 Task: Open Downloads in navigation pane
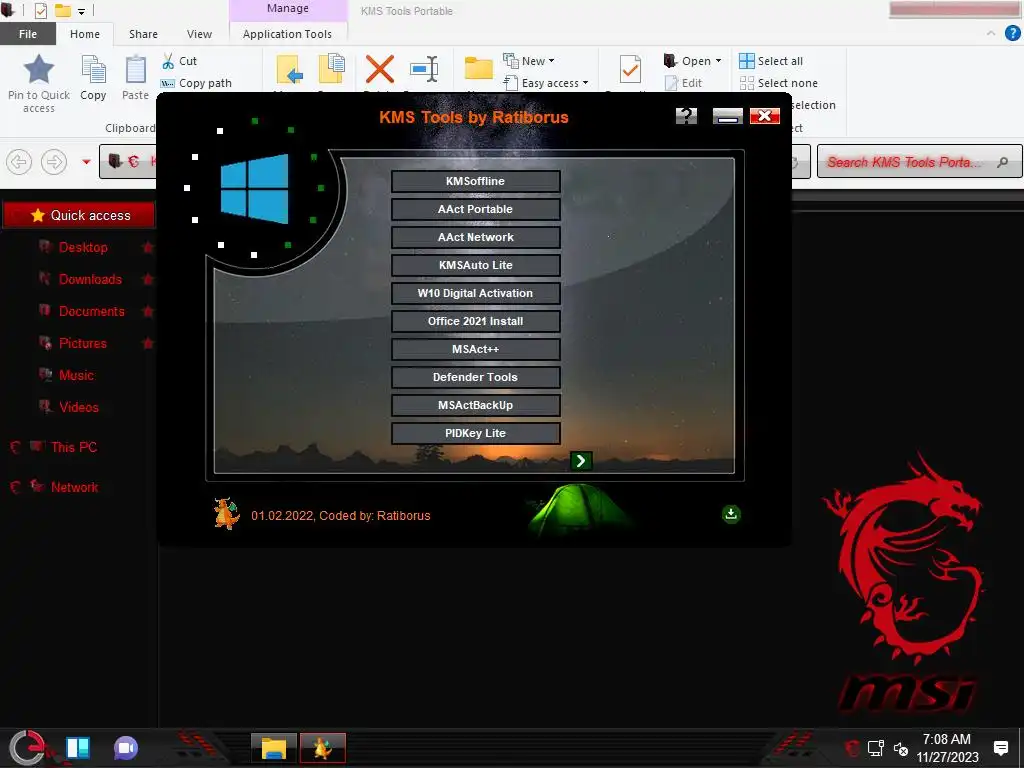pos(90,280)
